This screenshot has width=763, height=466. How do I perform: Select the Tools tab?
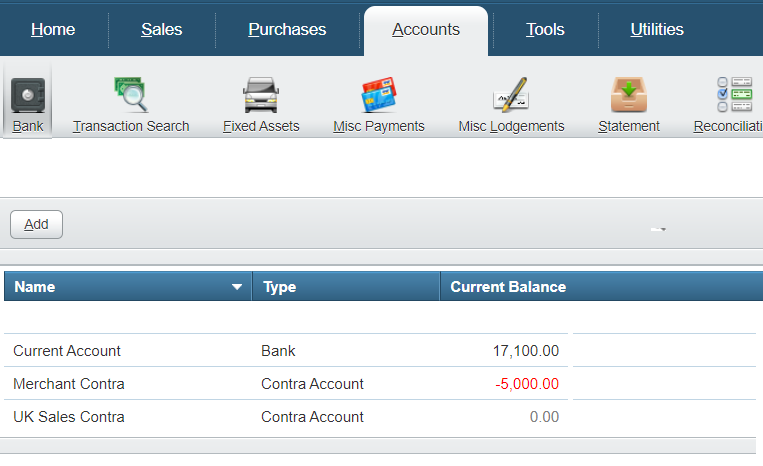tap(545, 29)
